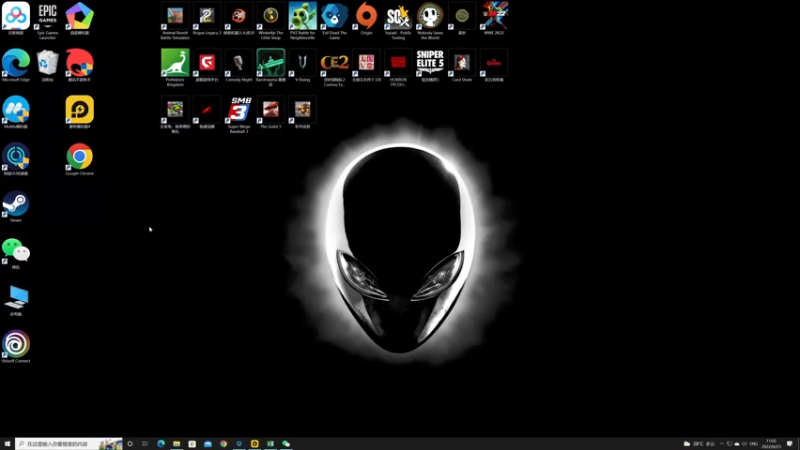Open the Microsoft Store taskbar icon
The image size is (800, 450).
192,444
